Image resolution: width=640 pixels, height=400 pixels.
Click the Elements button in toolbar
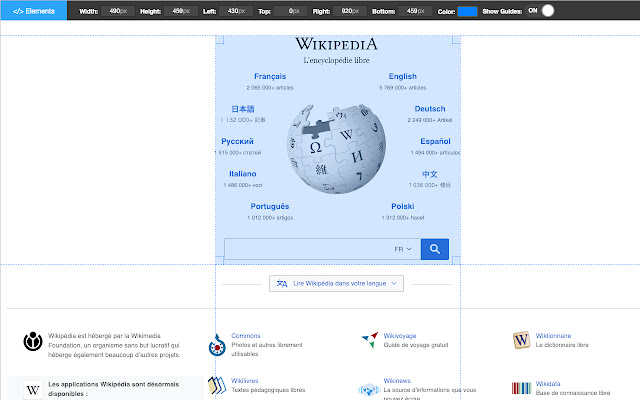coord(33,11)
